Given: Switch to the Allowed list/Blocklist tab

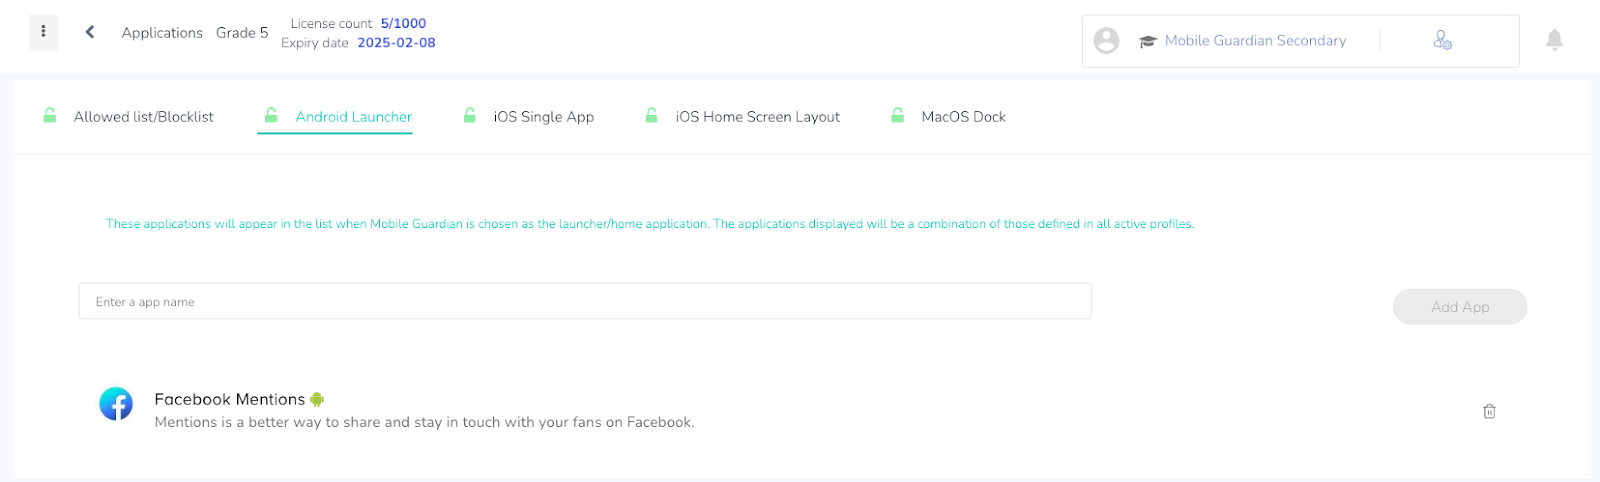Looking at the screenshot, I should tap(143, 117).
